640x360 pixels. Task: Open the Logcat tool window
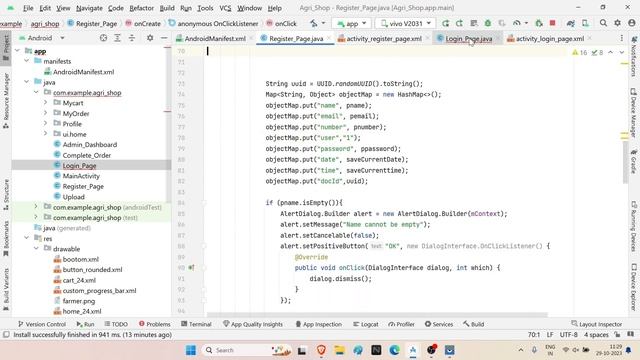click(366, 324)
